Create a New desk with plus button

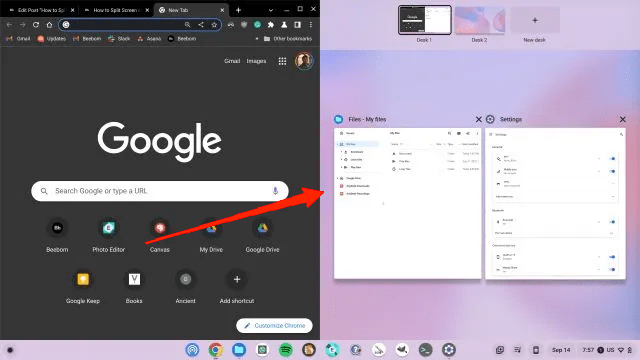tap(535, 20)
